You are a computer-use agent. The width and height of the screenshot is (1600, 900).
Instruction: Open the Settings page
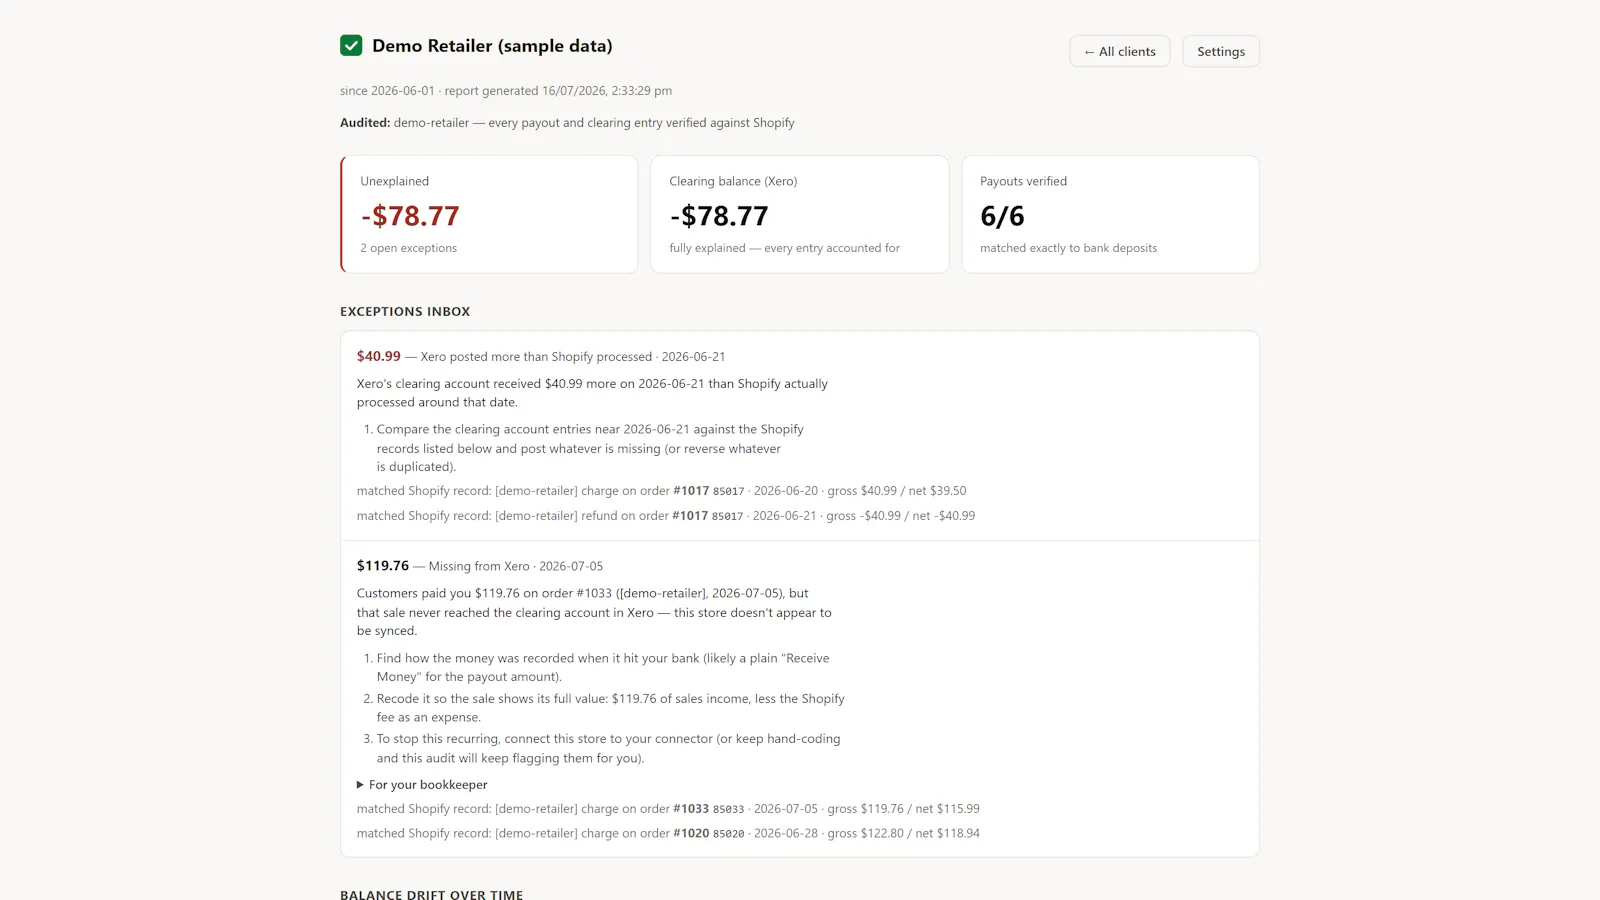pos(1220,51)
